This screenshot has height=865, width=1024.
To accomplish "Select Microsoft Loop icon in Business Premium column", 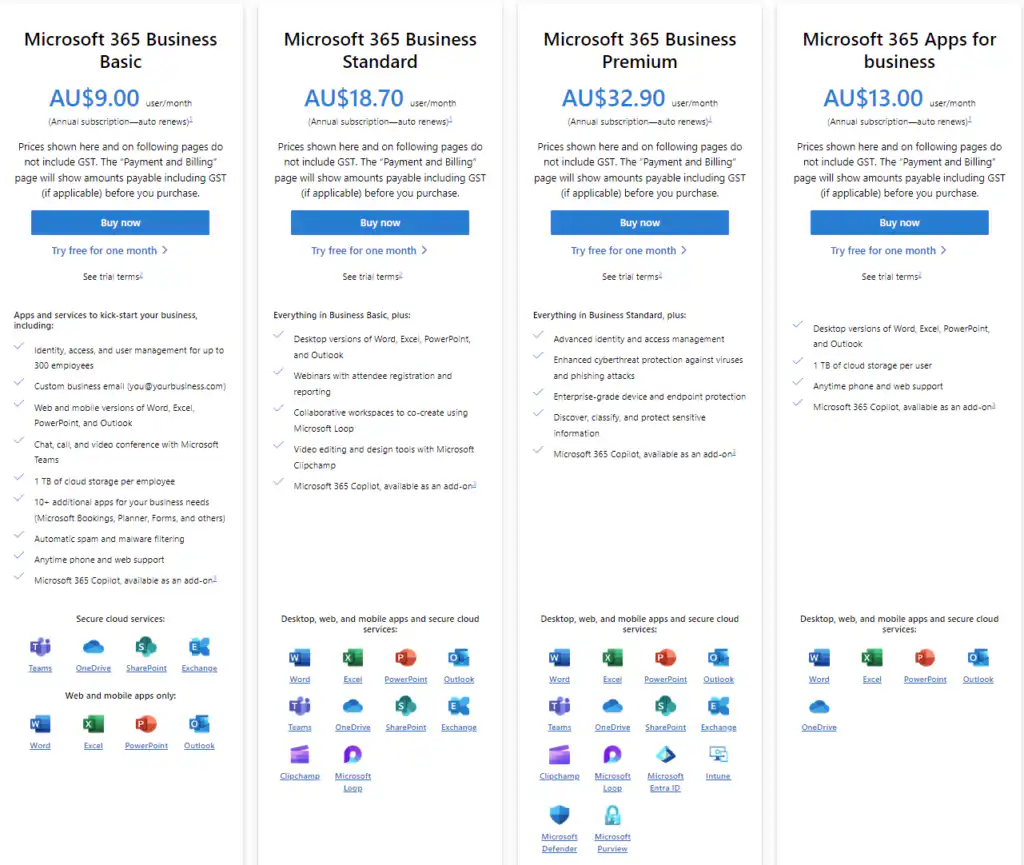I will 612,763.
